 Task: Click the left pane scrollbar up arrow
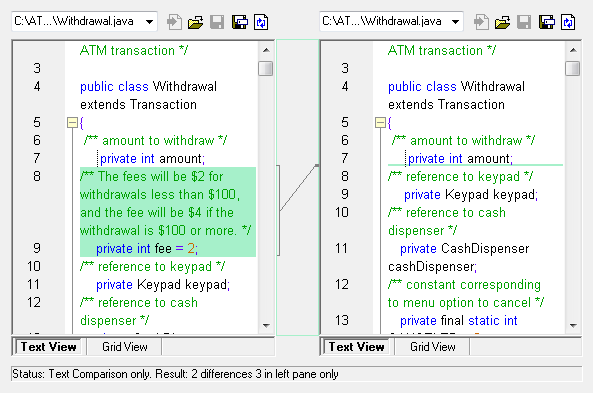point(266,50)
